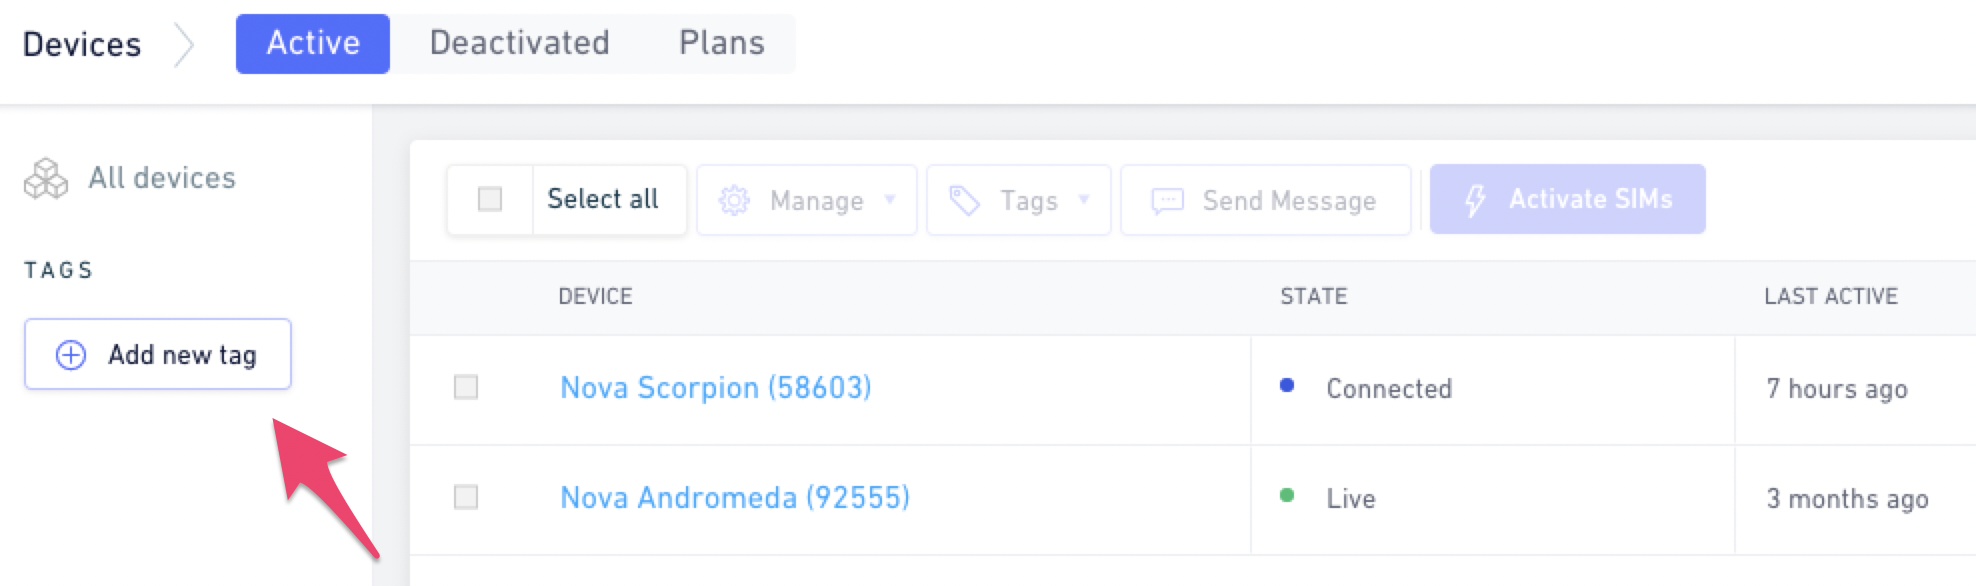
Task: Open the Nova Andromeda (92555) device link
Action: coord(735,498)
